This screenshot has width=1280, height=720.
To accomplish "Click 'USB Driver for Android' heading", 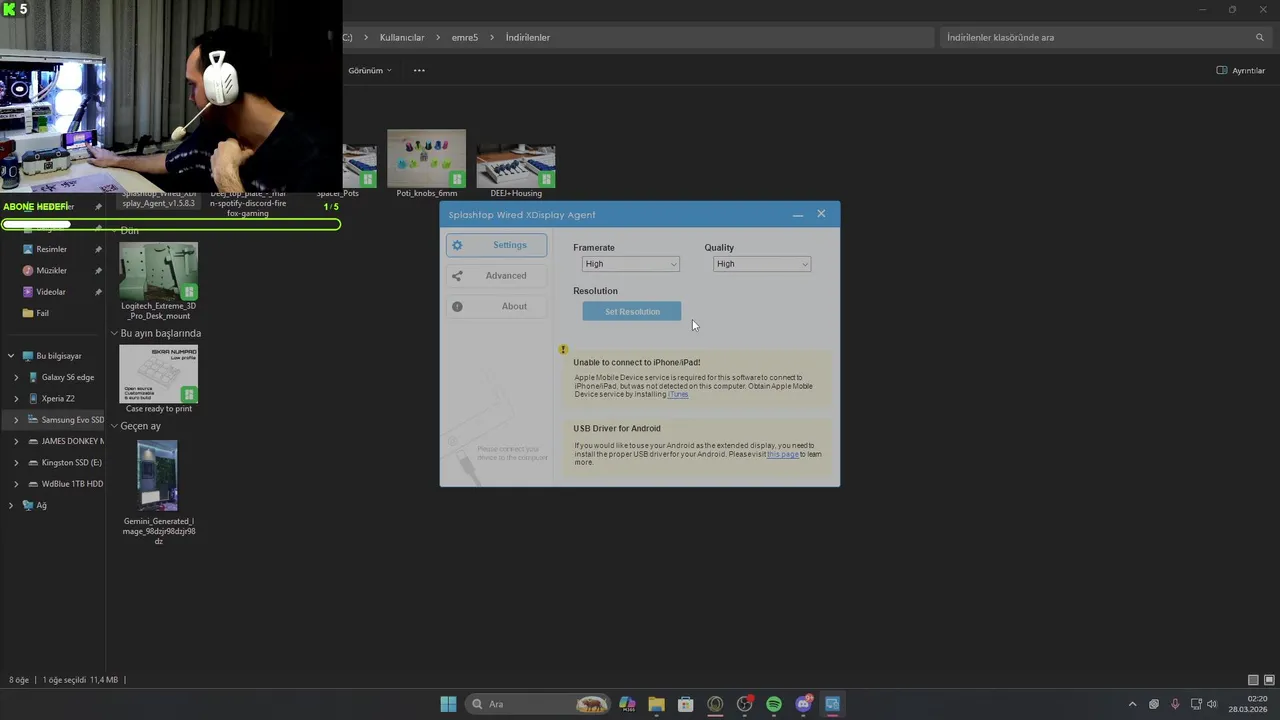I will pos(617,428).
